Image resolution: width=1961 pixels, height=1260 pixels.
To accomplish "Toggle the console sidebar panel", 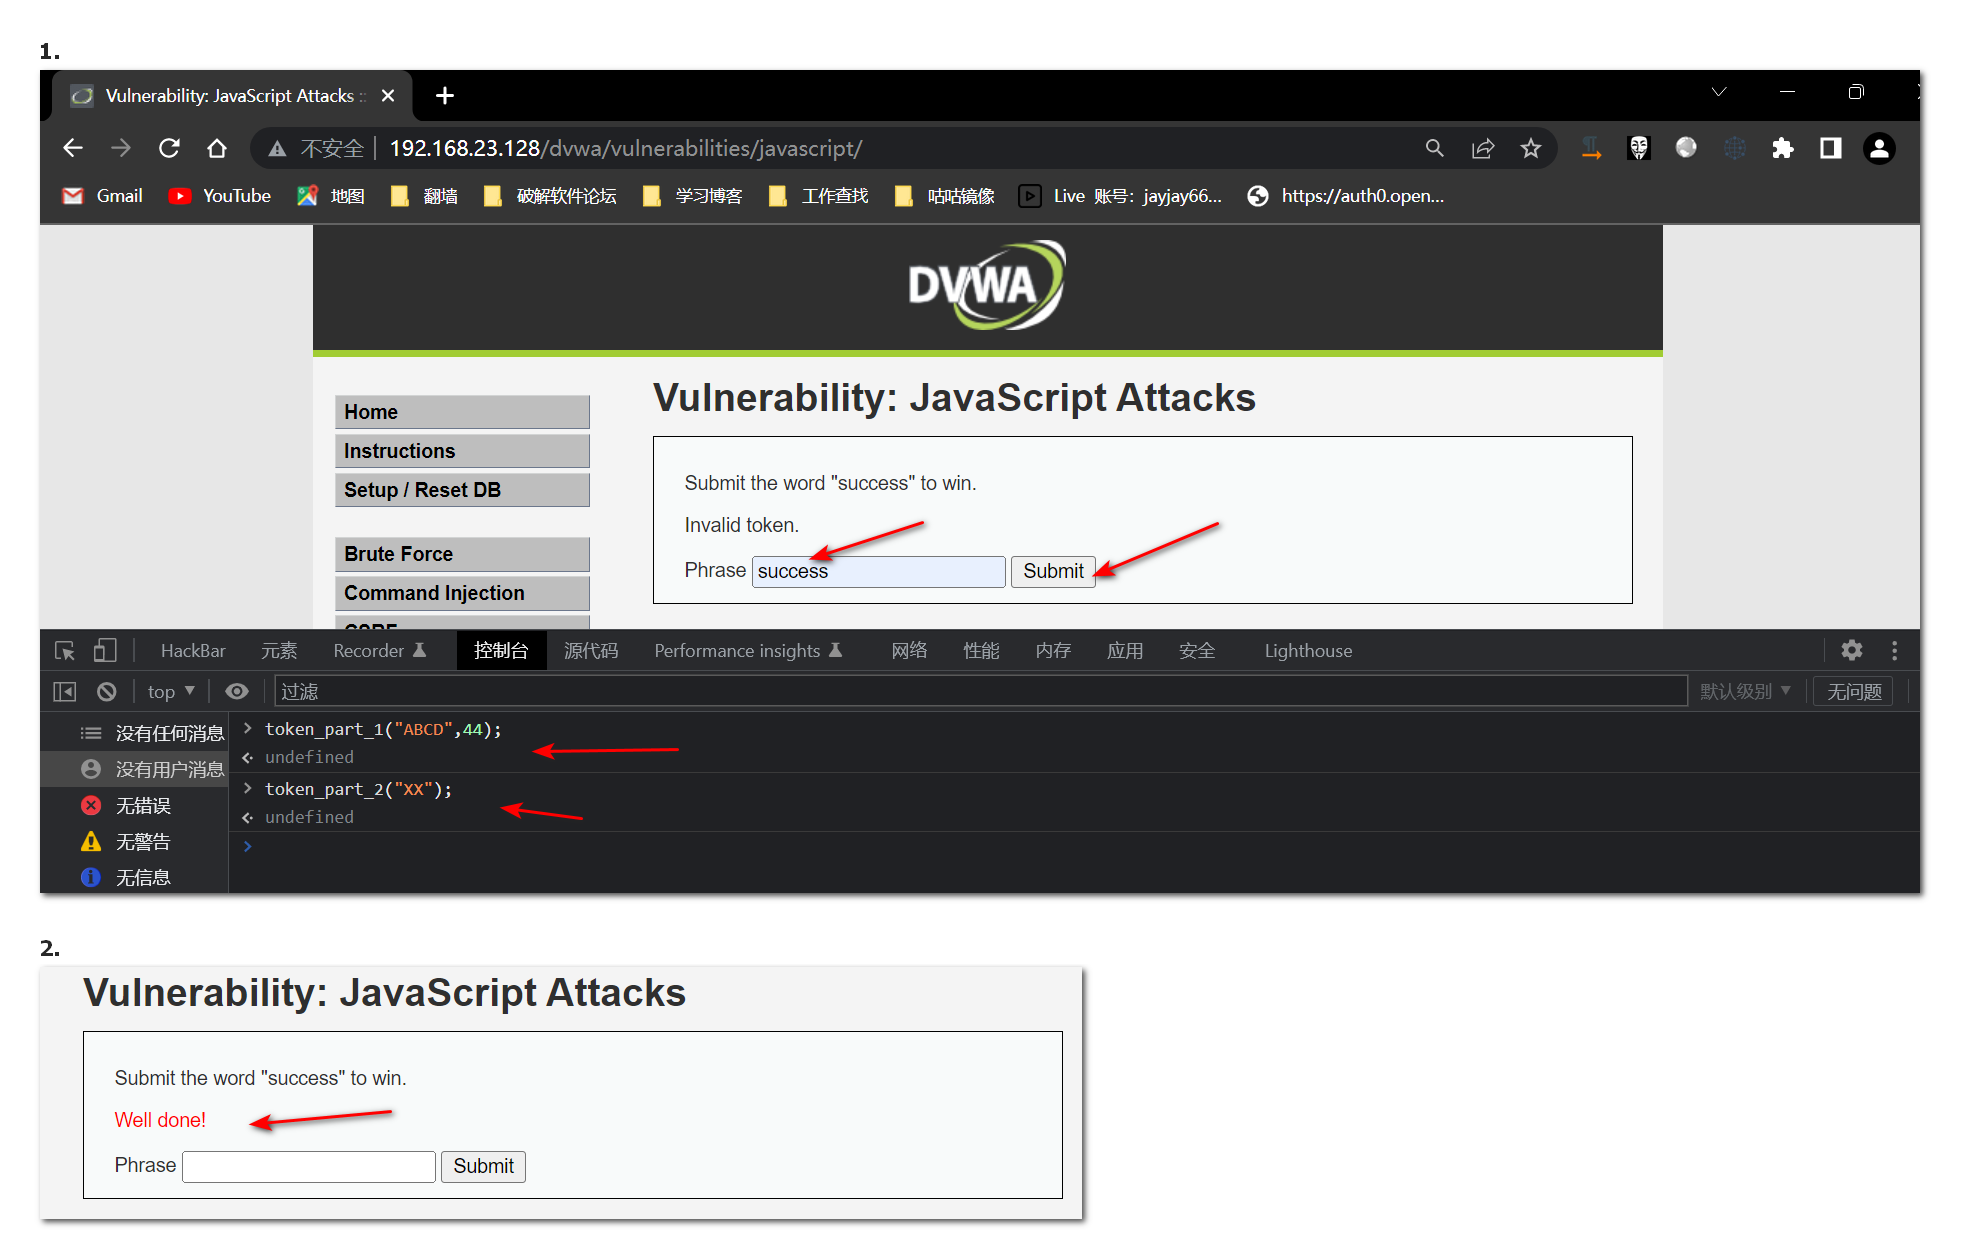I will (65, 692).
